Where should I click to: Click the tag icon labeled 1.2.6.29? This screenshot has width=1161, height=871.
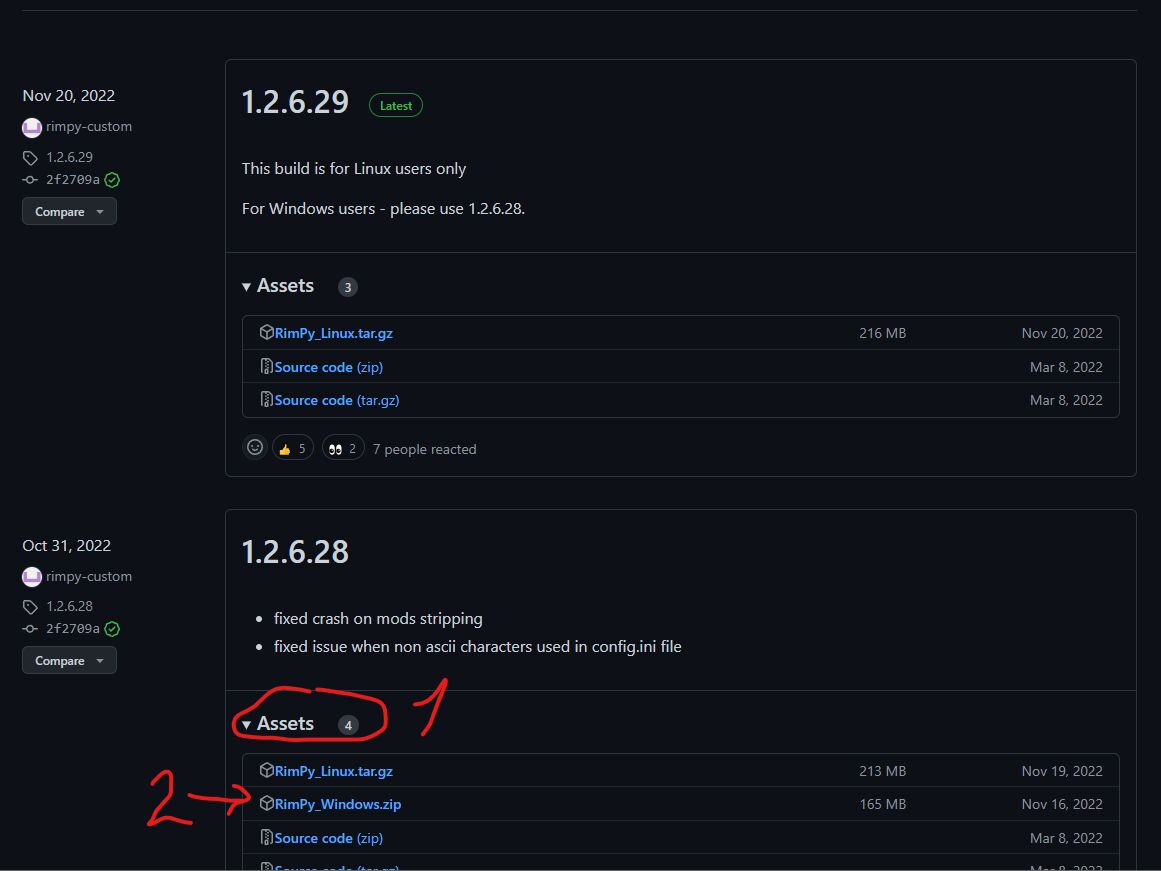31,158
